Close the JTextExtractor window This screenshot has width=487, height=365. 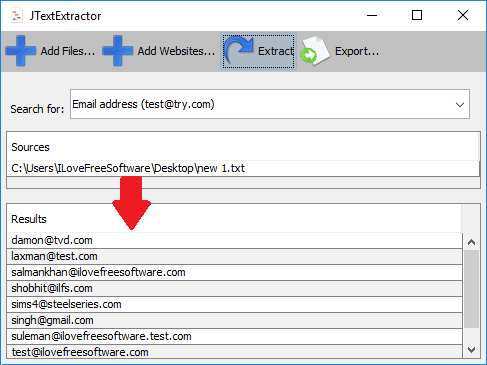463,15
